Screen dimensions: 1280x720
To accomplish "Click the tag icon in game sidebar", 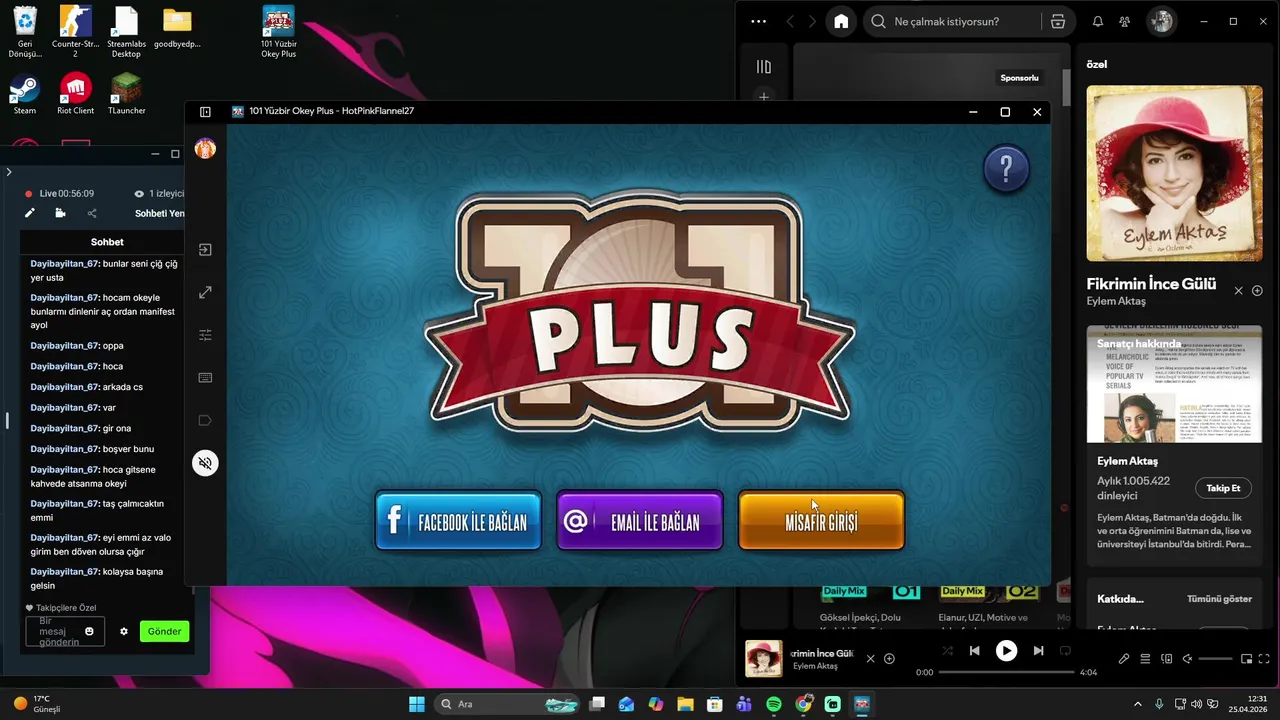I will click(x=205, y=420).
